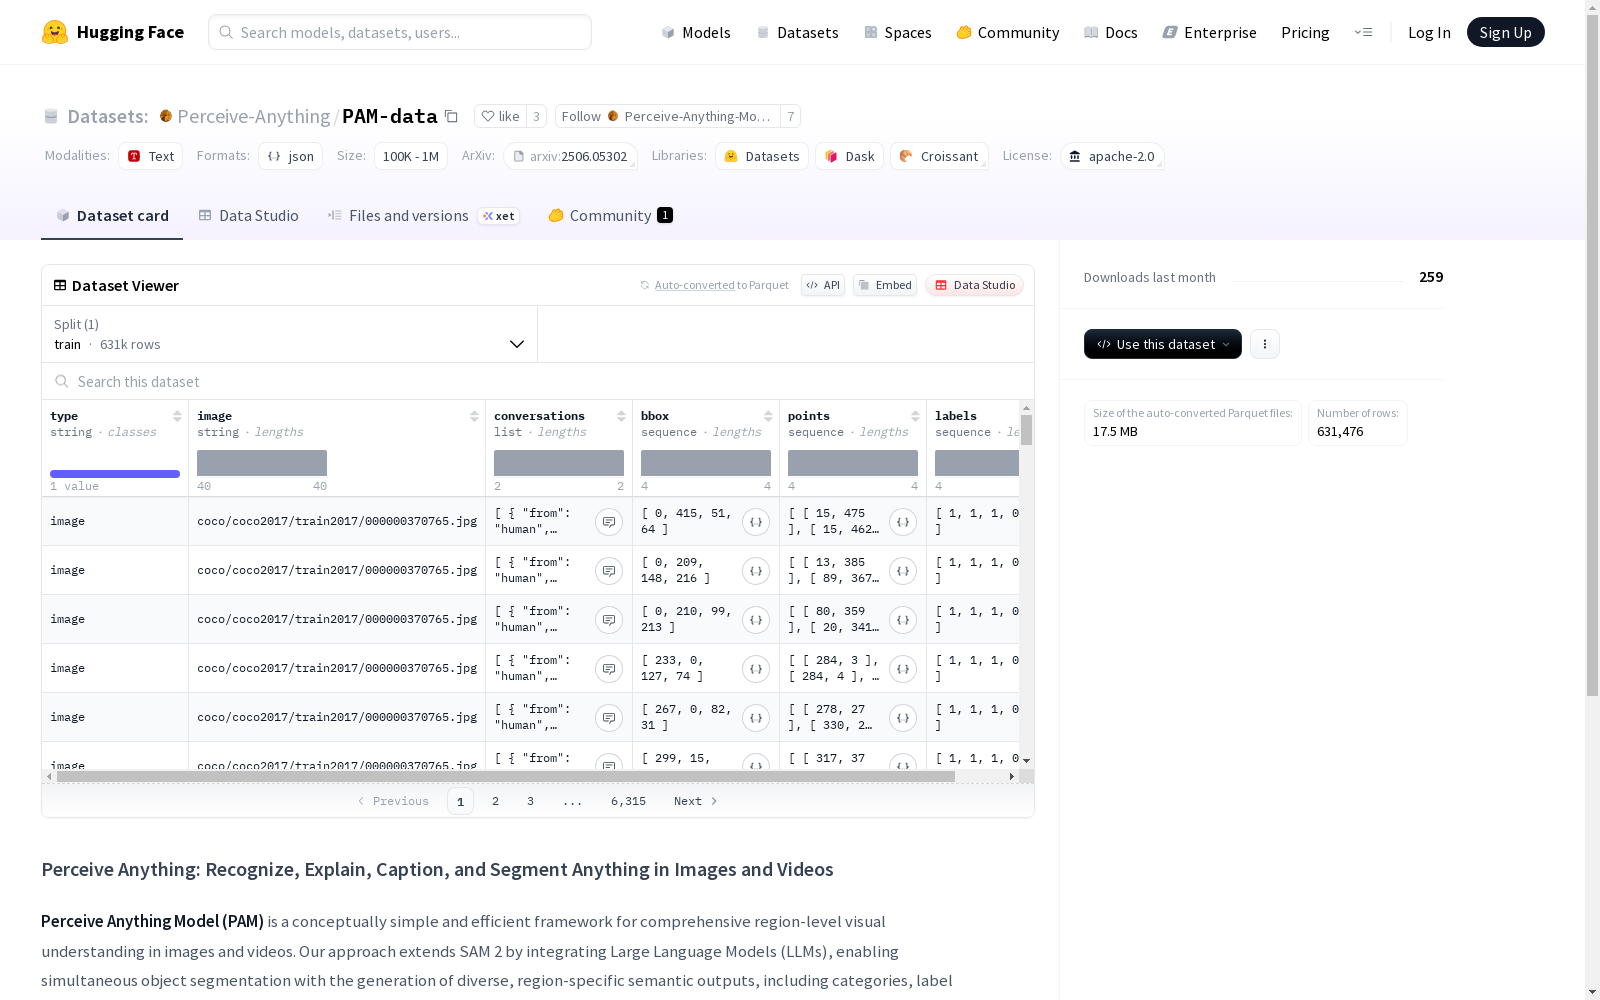Open the arxiv 2506.05302 tag

[570, 156]
